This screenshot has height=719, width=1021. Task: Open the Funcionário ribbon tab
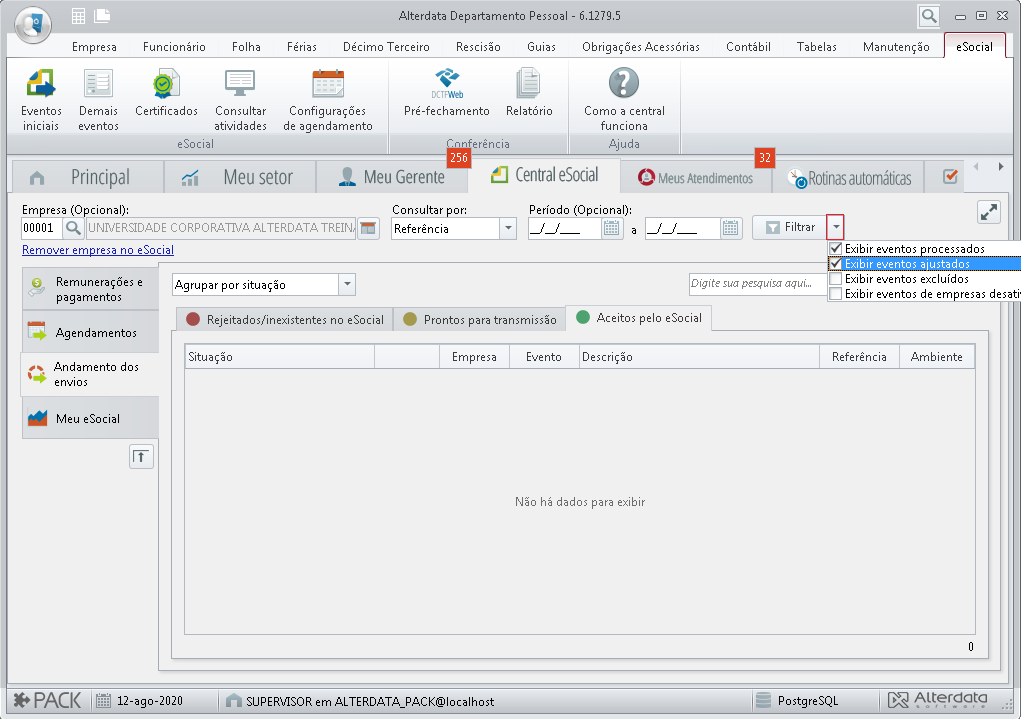pos(174,47)
